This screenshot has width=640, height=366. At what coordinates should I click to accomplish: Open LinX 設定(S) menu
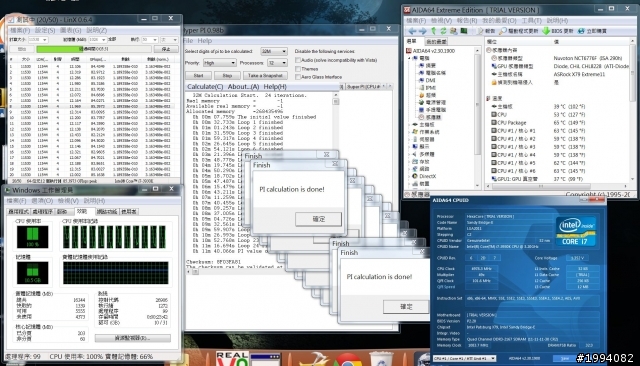[x=45, y=31]
